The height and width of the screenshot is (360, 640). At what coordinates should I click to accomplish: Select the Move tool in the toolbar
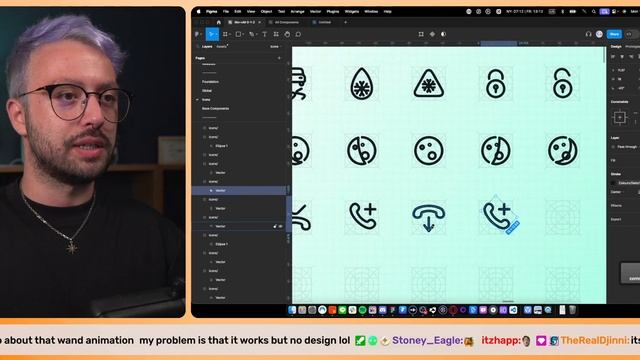211,34
